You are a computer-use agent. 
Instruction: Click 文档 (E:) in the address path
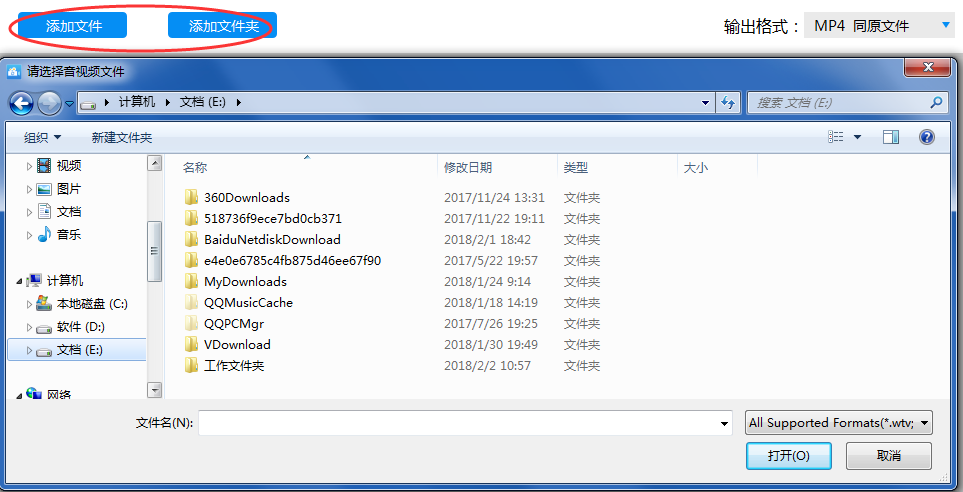[203, 102]
